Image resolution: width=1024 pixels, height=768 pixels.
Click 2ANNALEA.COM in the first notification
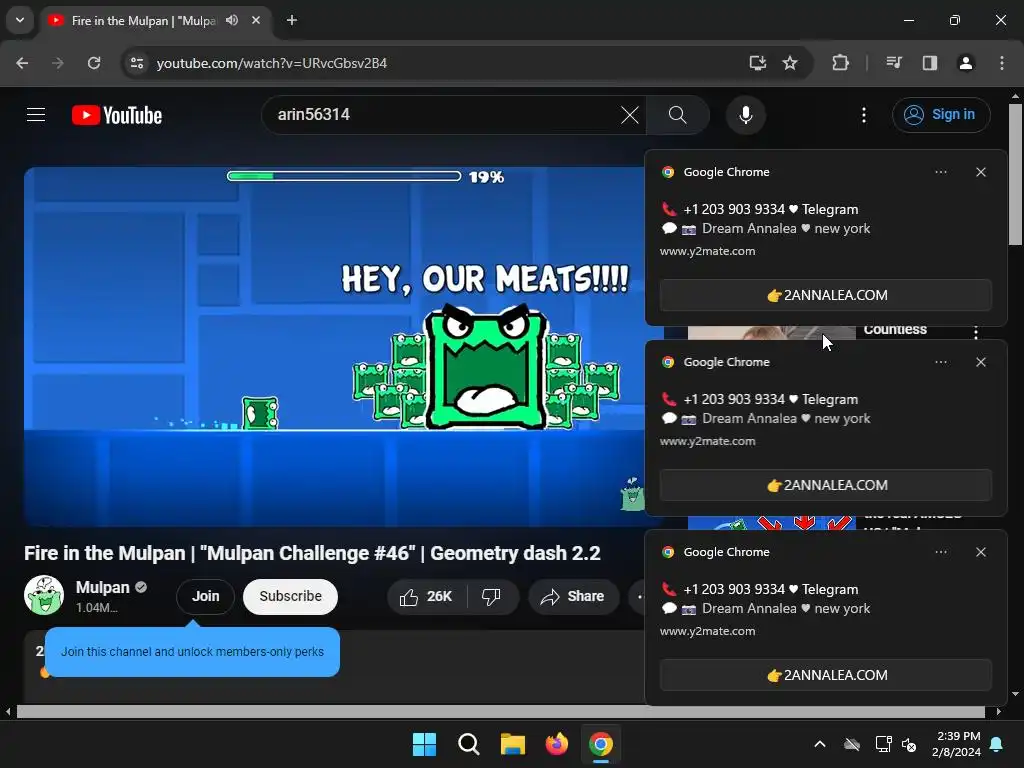[x=825, y=295]
